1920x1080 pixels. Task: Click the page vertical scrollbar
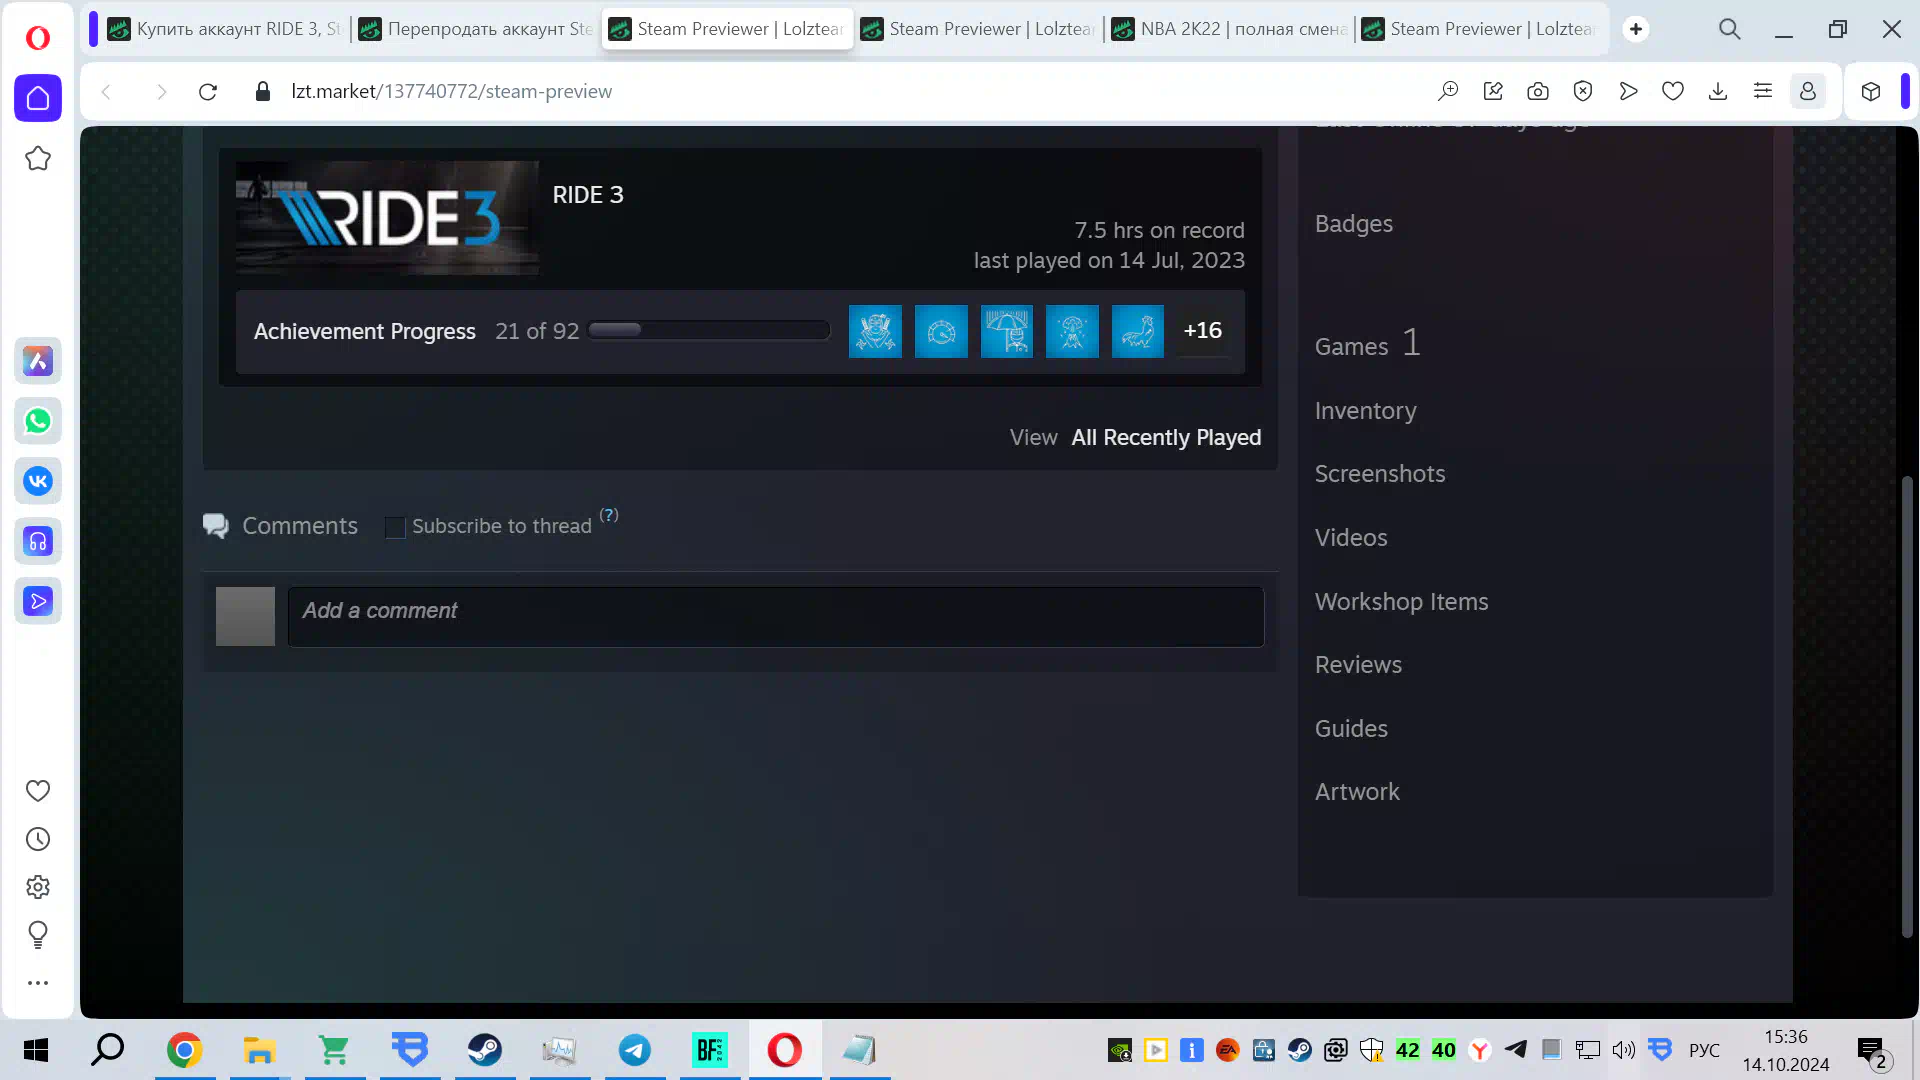pyautogui.click(x=1907, y=706)
